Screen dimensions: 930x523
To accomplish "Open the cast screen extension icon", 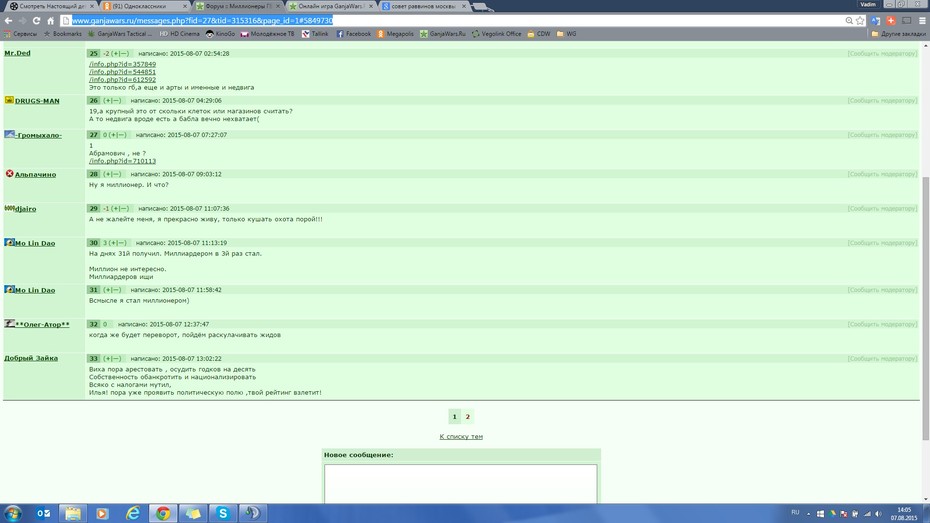I will coord(906,21).
